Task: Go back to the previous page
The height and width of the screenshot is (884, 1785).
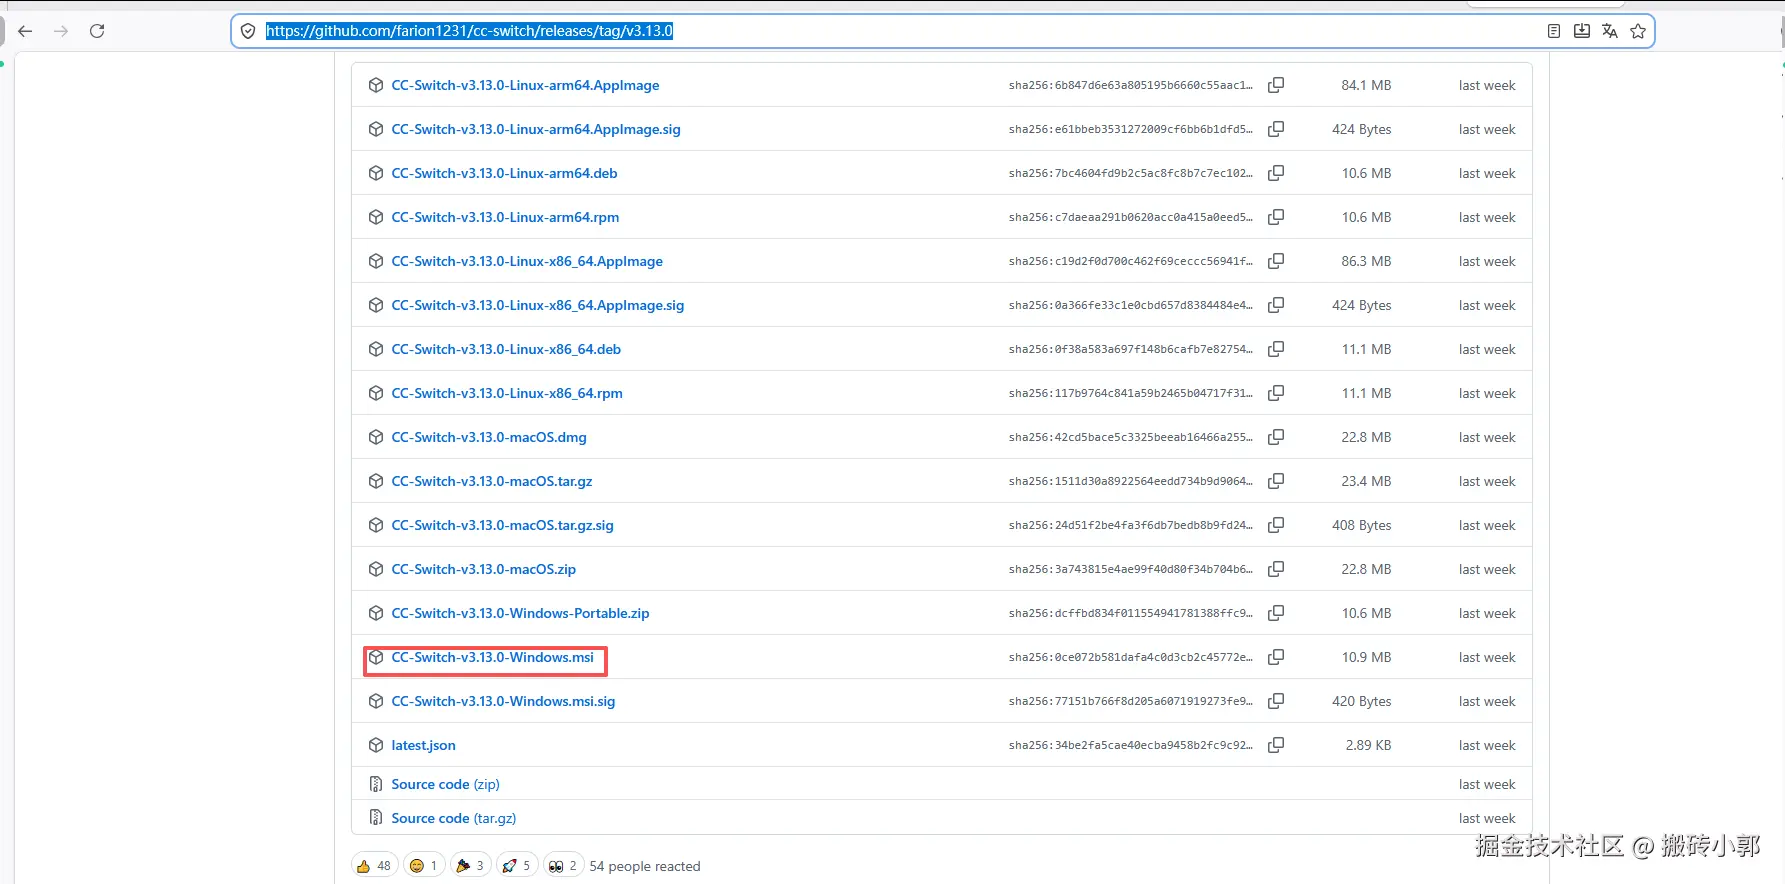Action: click(x=26, y=31)
